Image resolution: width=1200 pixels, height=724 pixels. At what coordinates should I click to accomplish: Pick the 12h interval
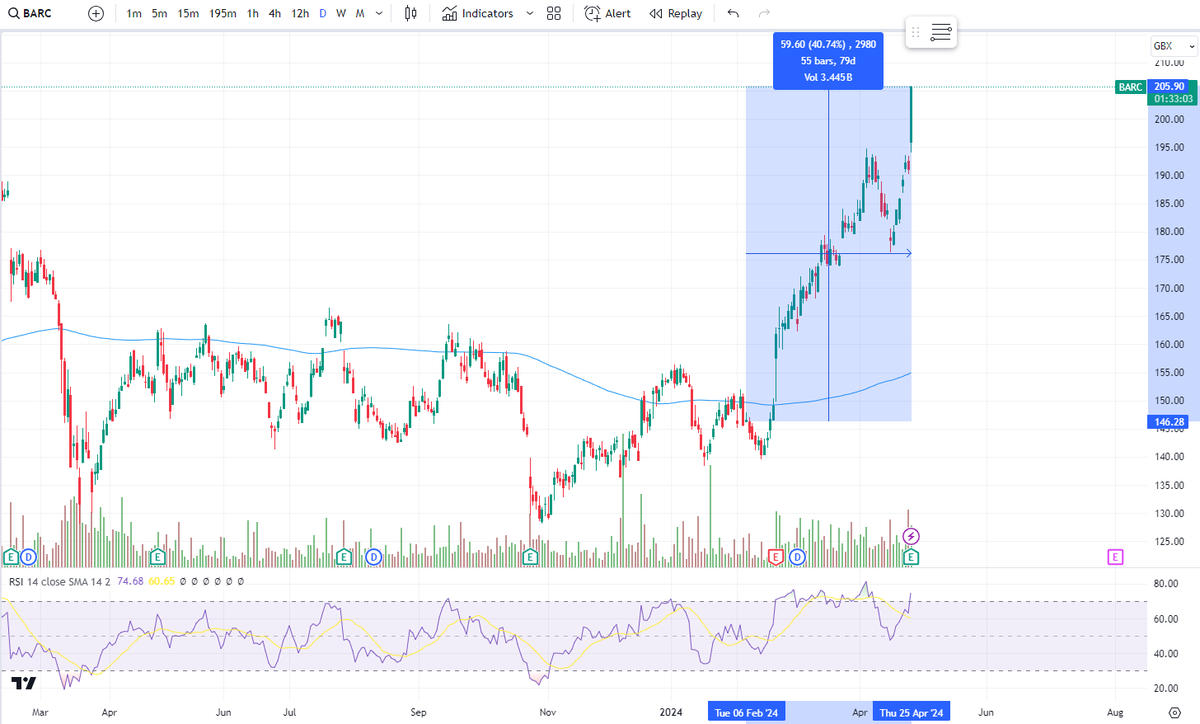click(x=300, y=14)
